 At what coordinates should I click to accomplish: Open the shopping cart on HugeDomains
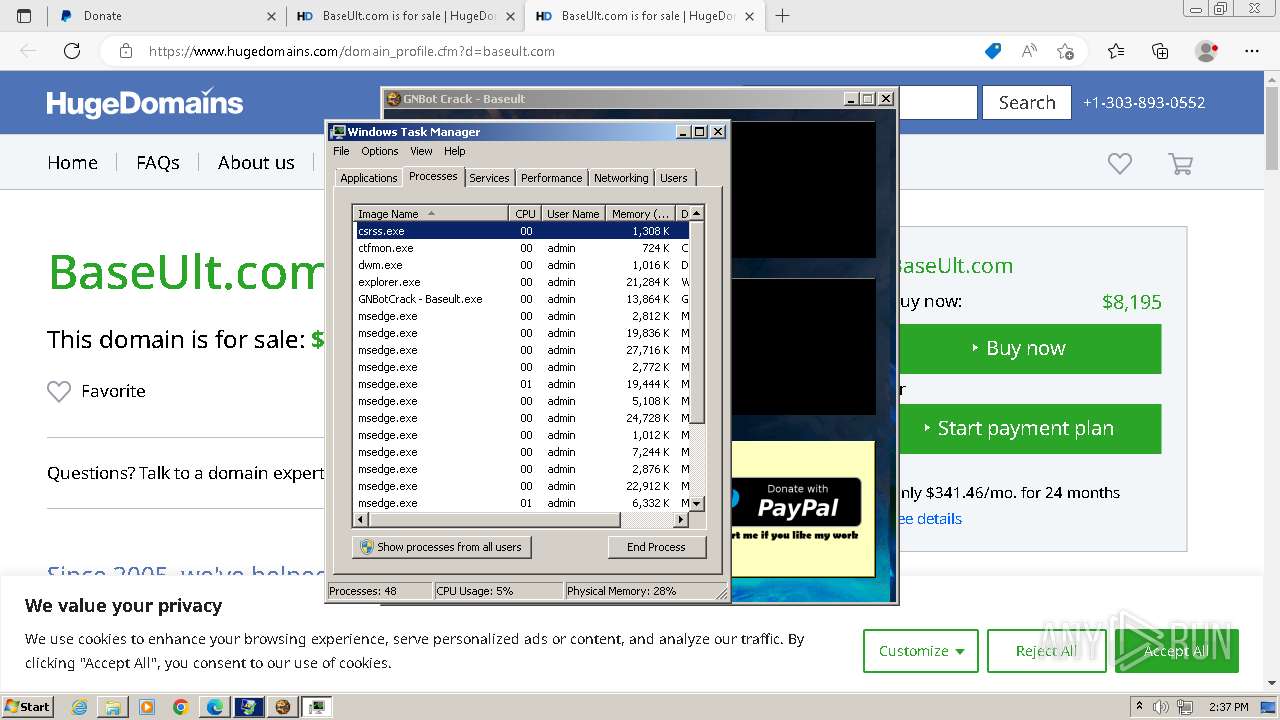click(1181, 163)
